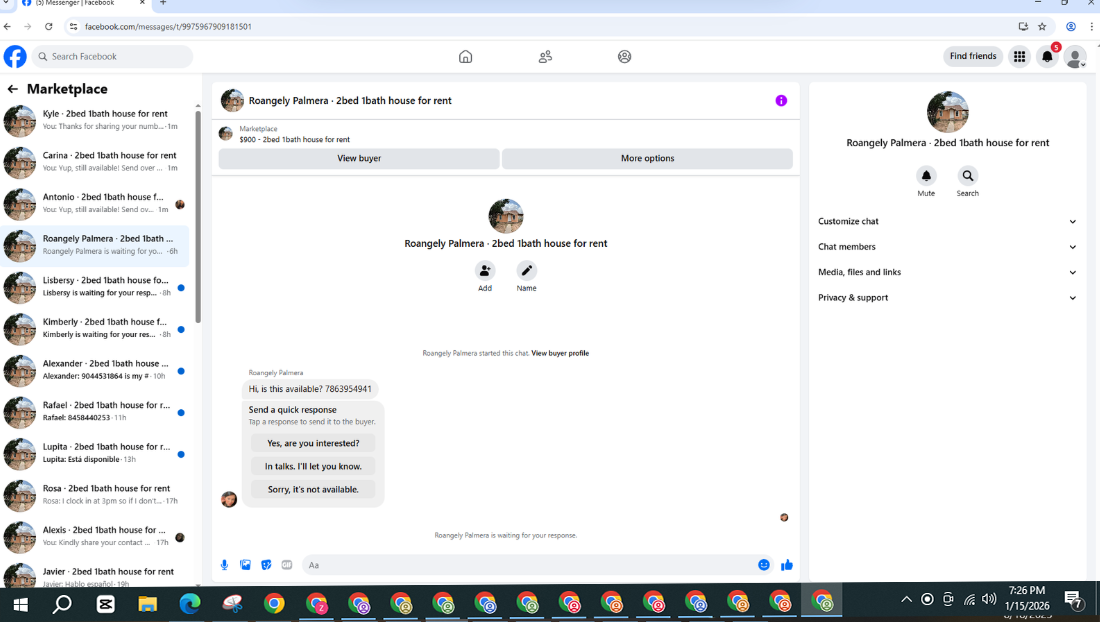Click the Search Facebook field
The width and height of the screenshot is (1100, 622).
click(112, 57)
